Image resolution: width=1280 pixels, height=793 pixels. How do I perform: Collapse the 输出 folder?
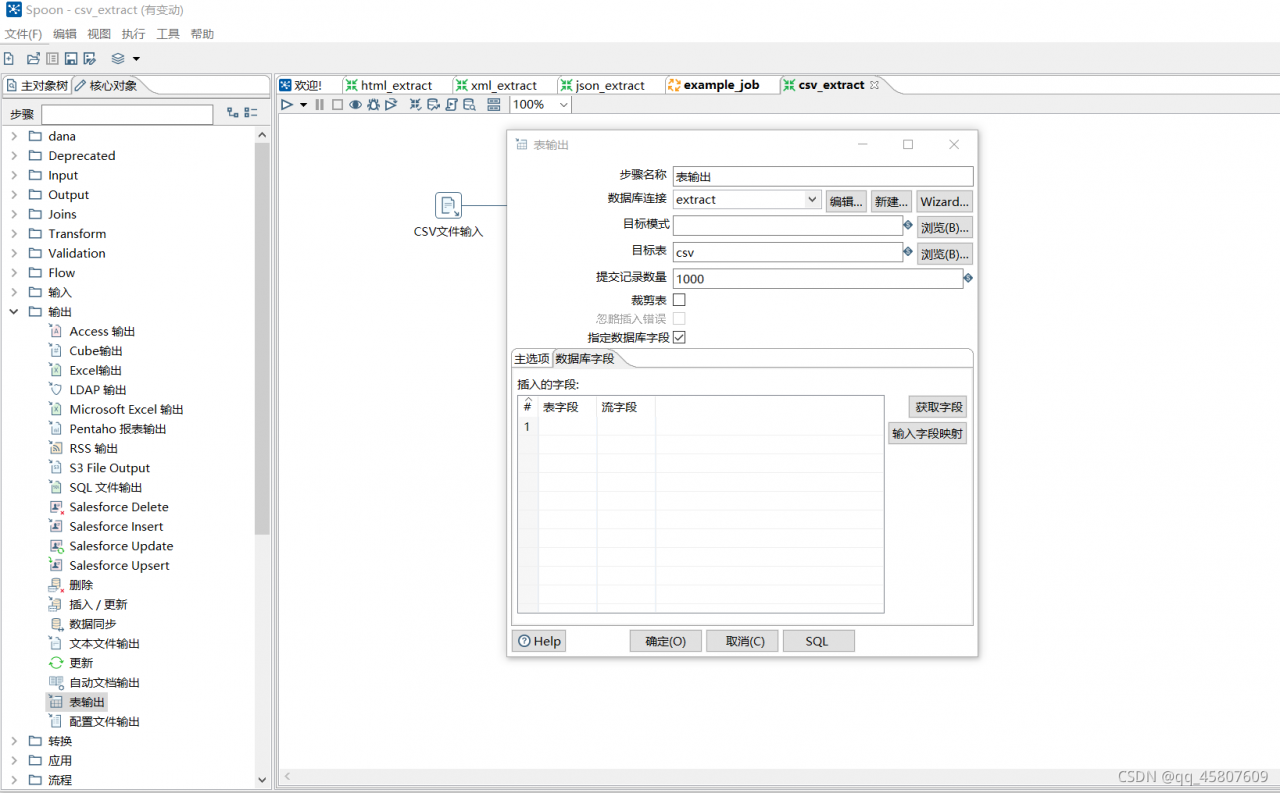click(14, 312)
